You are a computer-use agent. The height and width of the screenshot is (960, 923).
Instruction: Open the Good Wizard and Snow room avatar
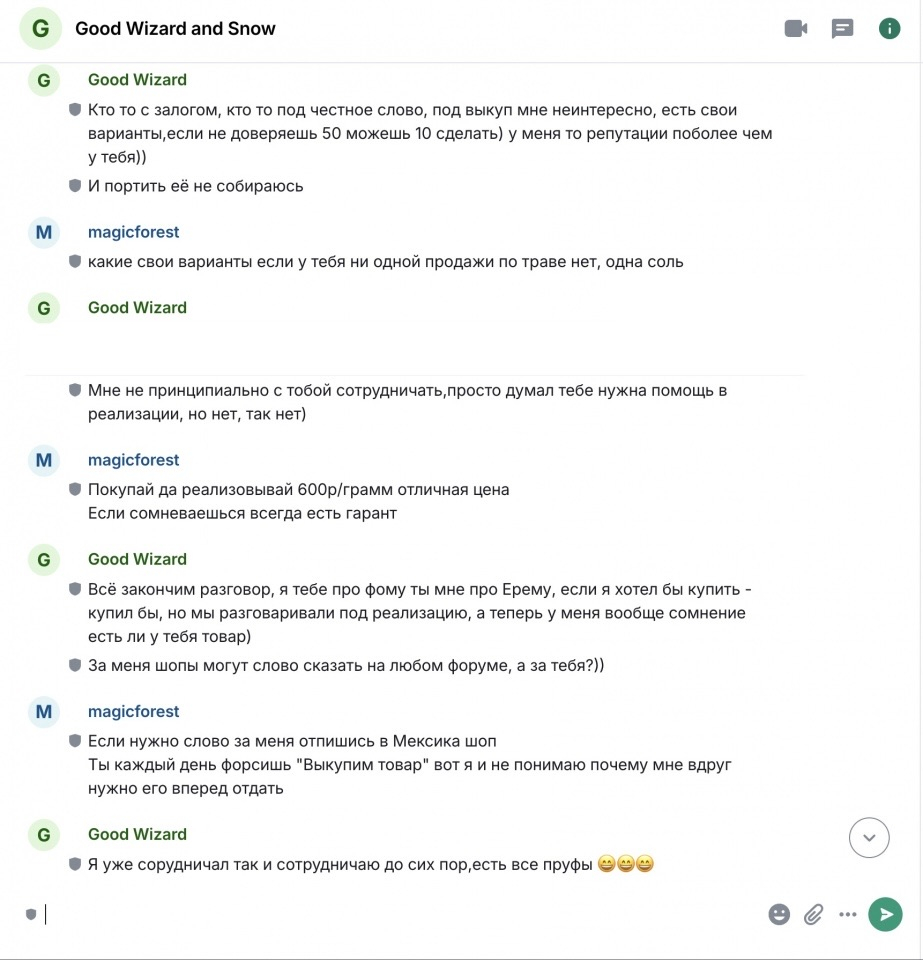(40, 28)
